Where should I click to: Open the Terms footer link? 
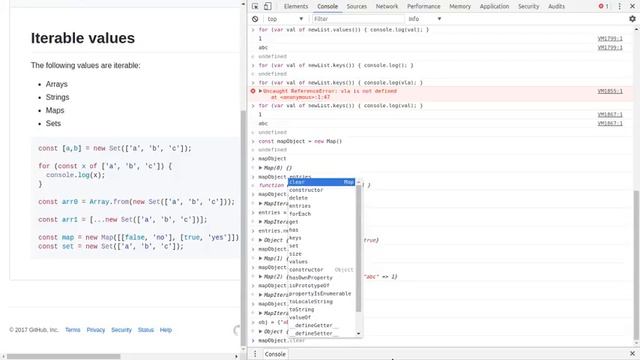pyautogui.click(x=73, y=330)
